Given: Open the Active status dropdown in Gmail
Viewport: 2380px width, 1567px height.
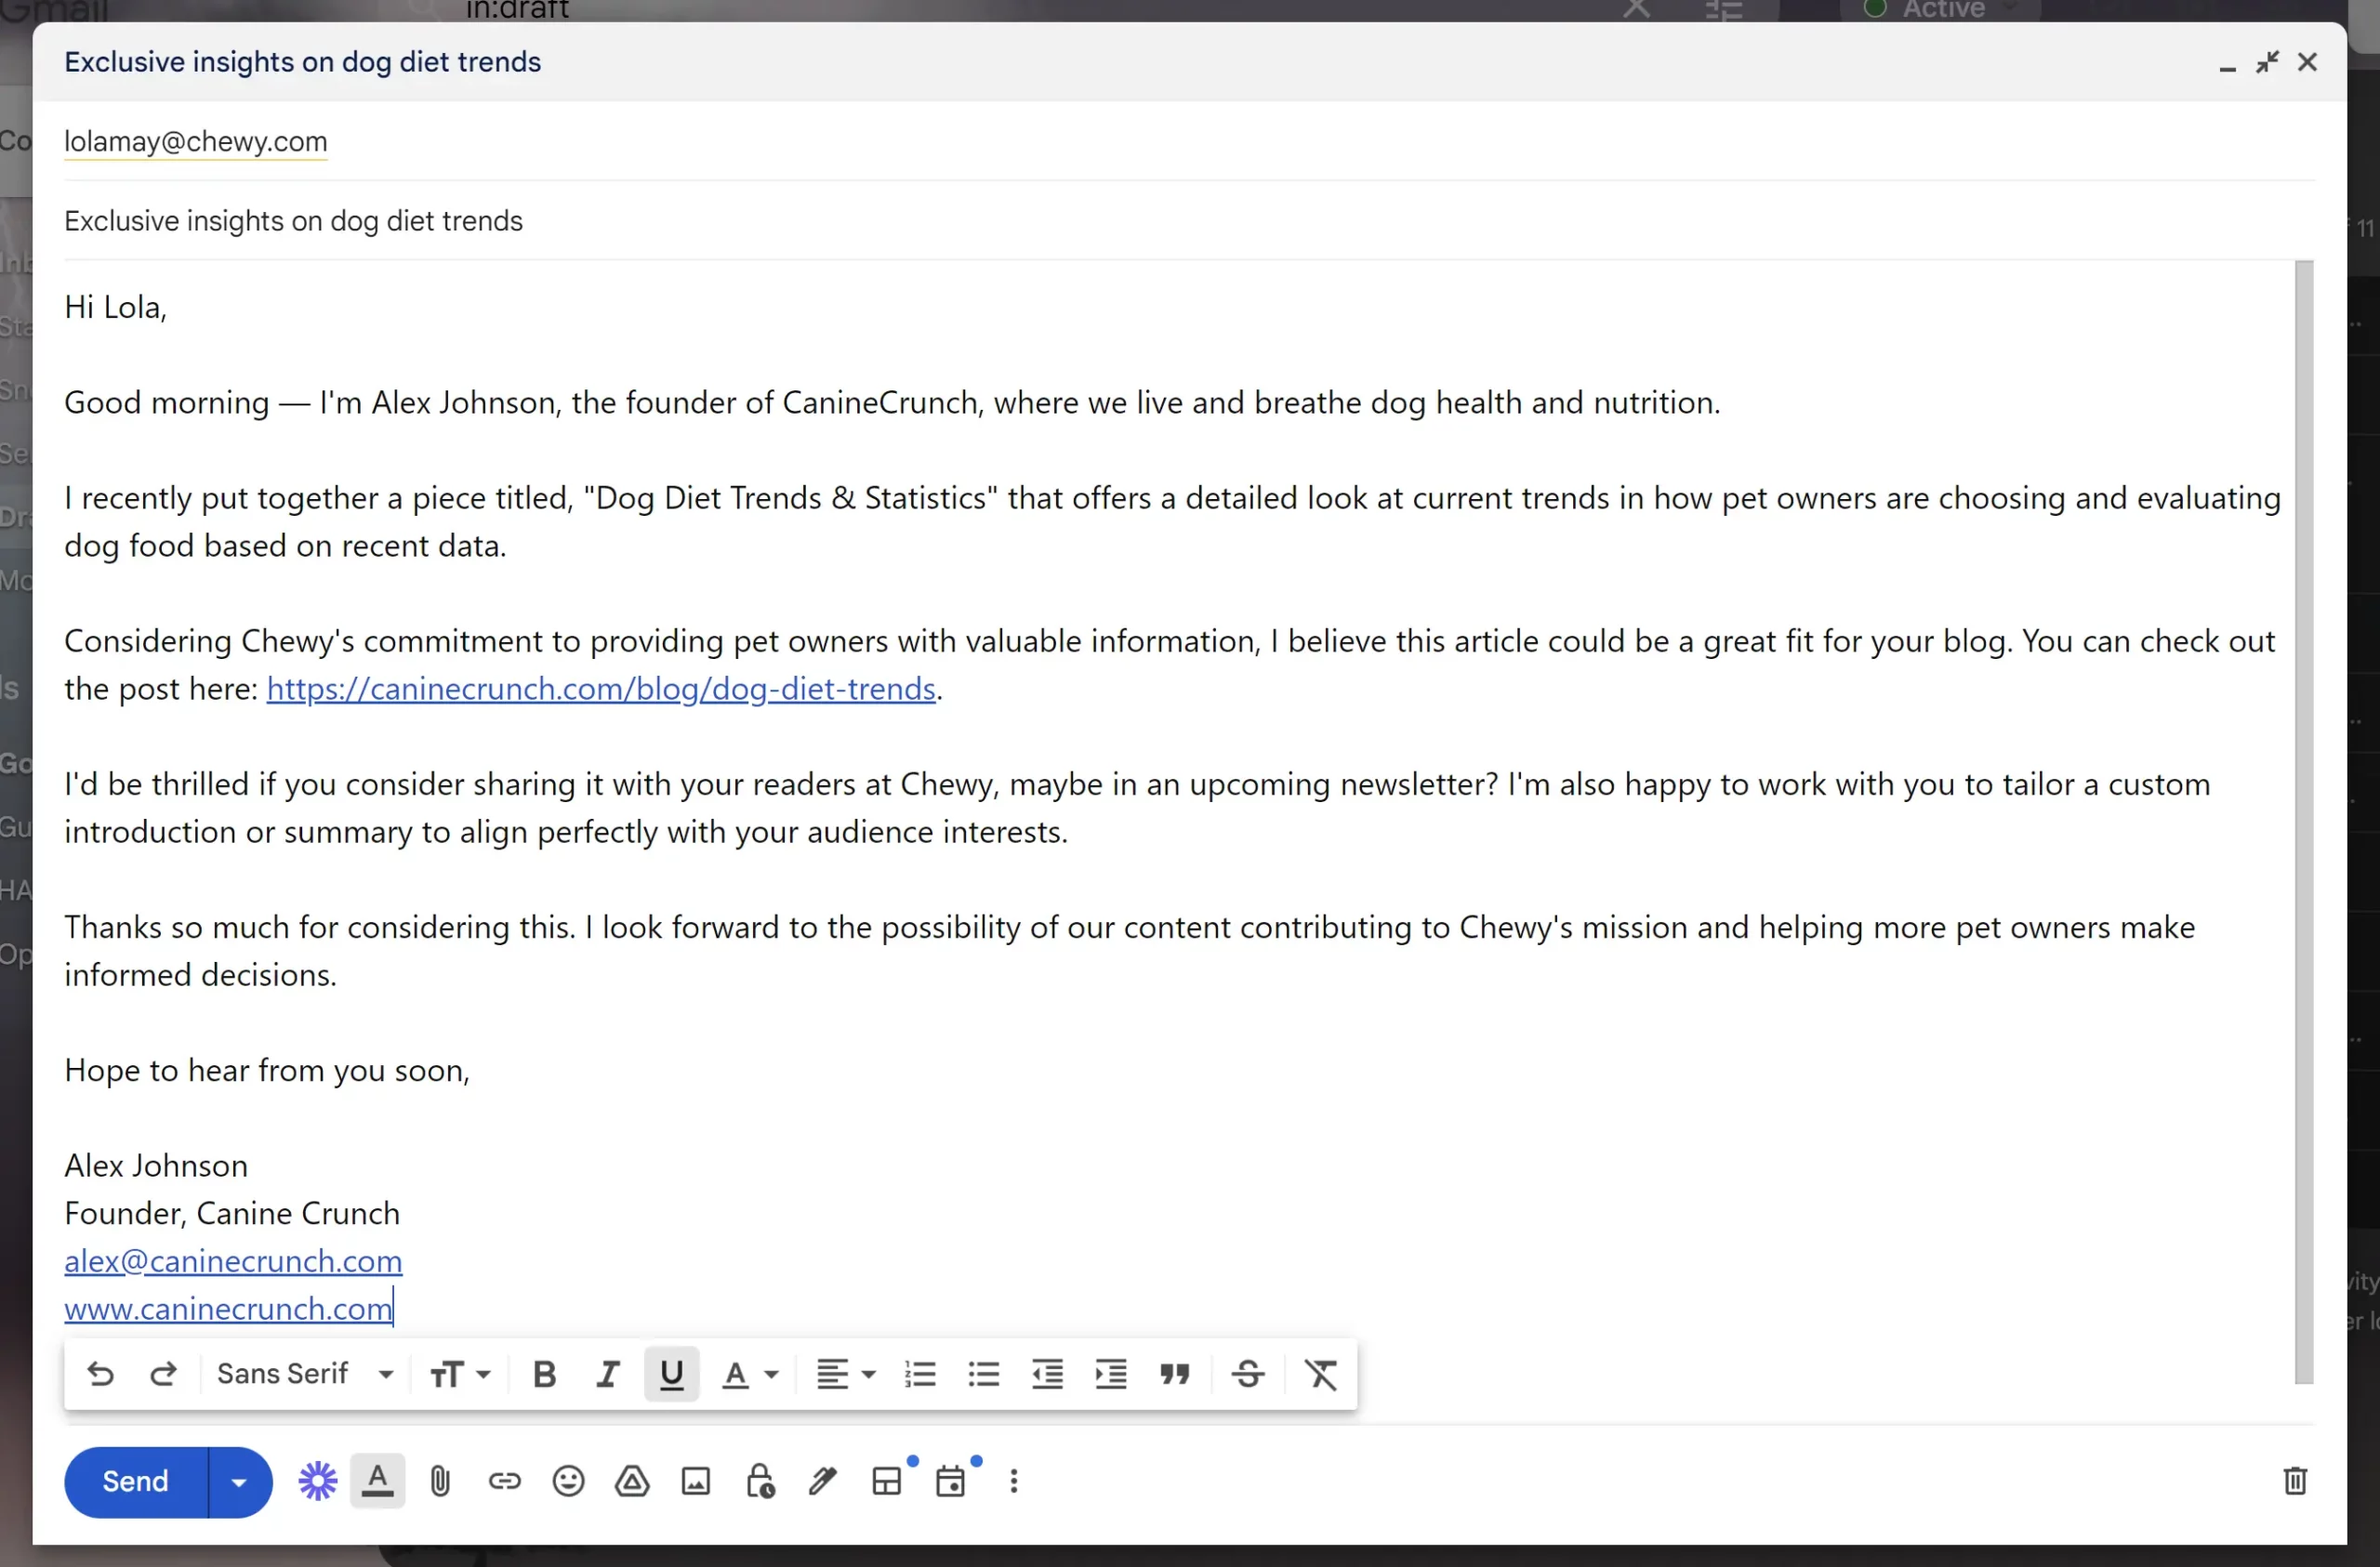Looking at the screenshot, I should click(1940, 9).
